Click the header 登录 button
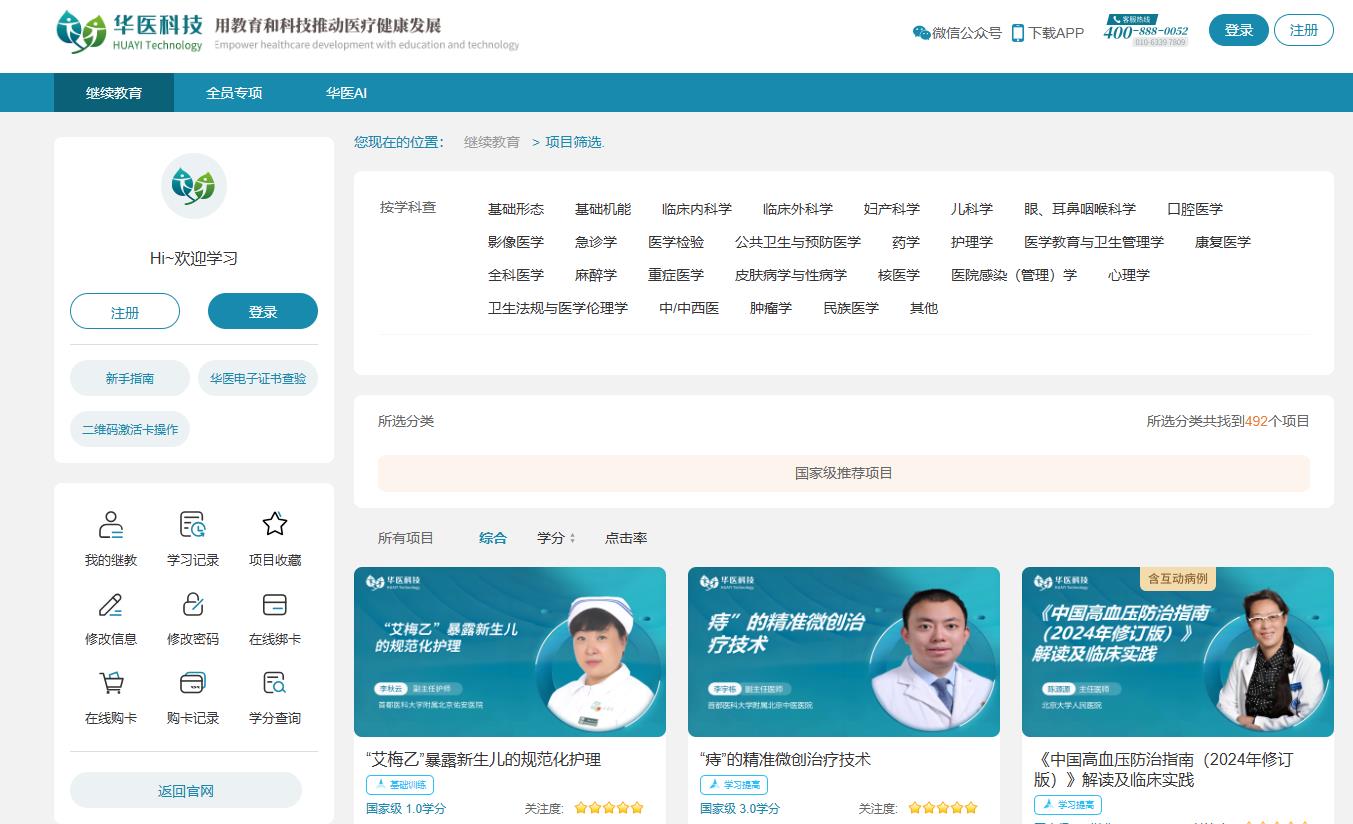The width and height of the screenshot is (1353, 824). (1238, 30)
